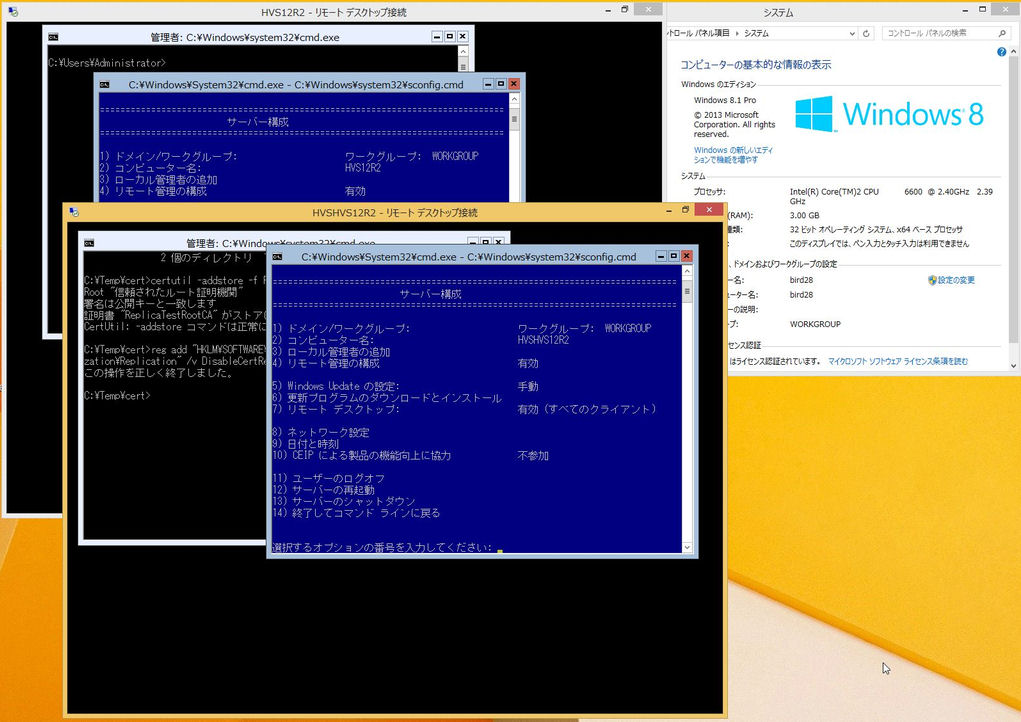Image resolution: width=1021 pixels, height=722 pixels.
Task: Click the HVSHVS12R2 remote desktop title bar icon
Action: pos(74,212)
